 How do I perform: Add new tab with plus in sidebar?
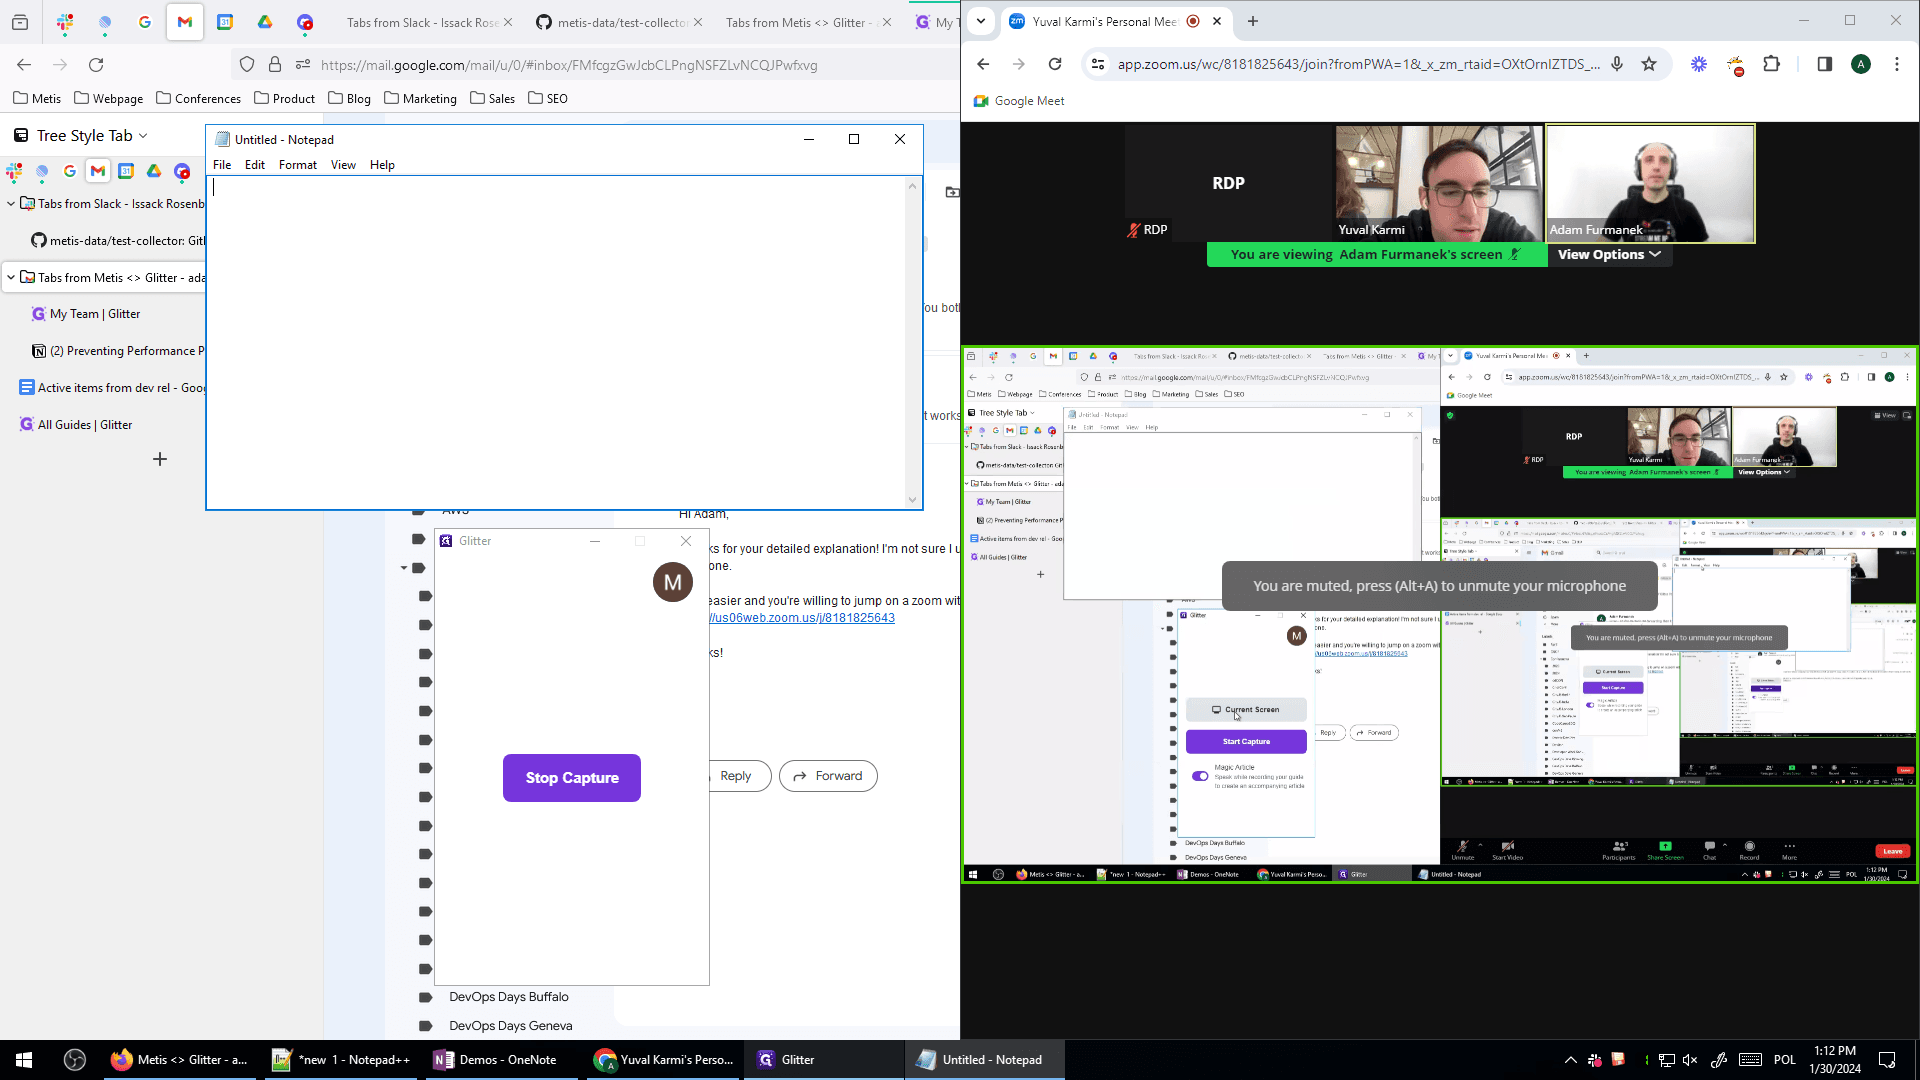click(160, 459)
